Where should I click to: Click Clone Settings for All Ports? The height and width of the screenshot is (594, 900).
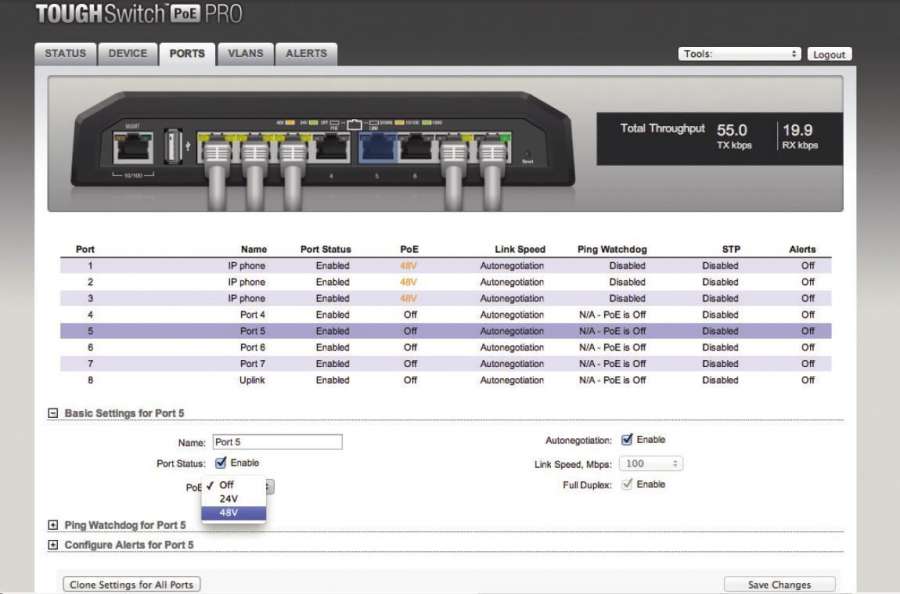point(131,584)
